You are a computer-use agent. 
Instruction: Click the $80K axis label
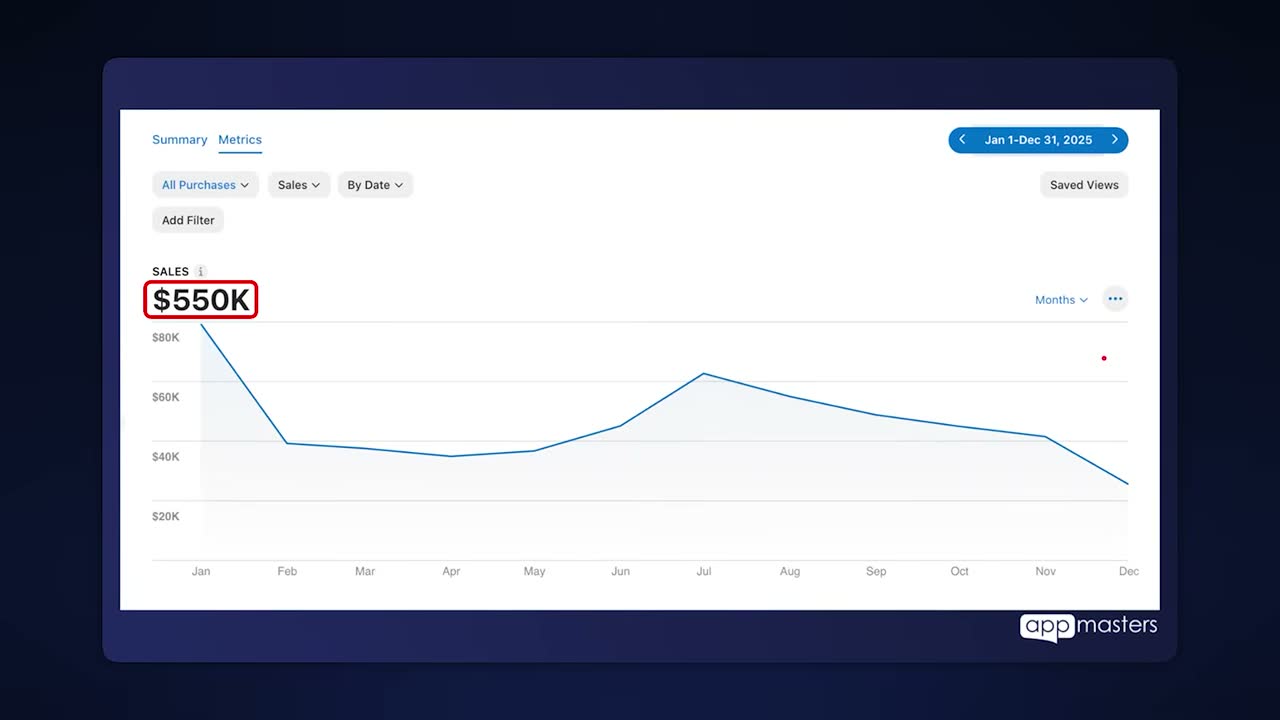click(x=166, y=338)
